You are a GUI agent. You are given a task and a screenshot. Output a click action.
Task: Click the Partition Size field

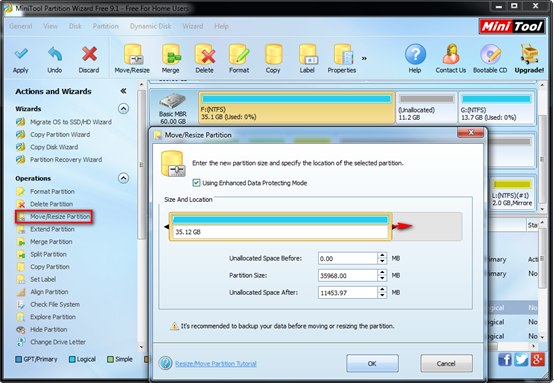pyautogui.click(x=348, y=275)
